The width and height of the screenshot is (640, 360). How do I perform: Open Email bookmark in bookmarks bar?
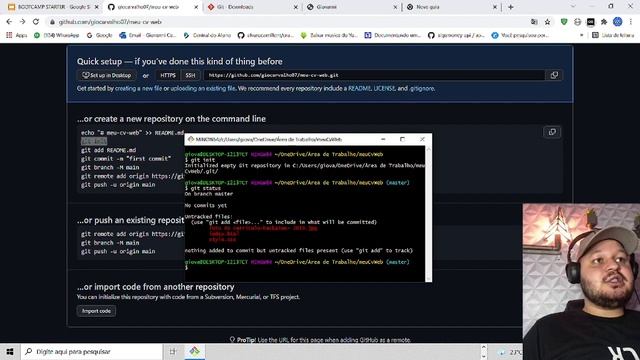[x=148, y=36]
